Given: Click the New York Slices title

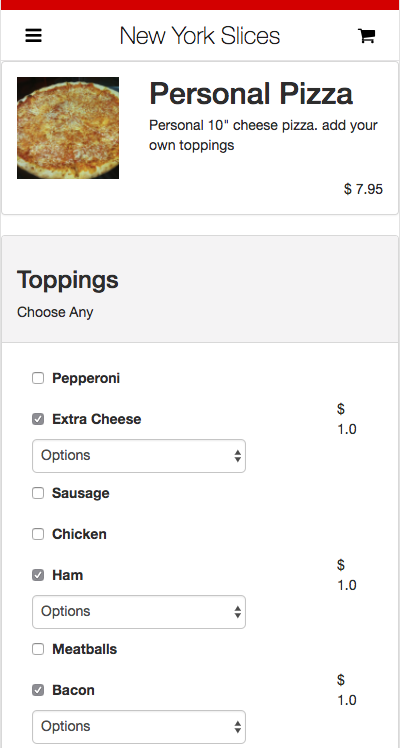Looking at the screenshot, I should coord(200,36).
